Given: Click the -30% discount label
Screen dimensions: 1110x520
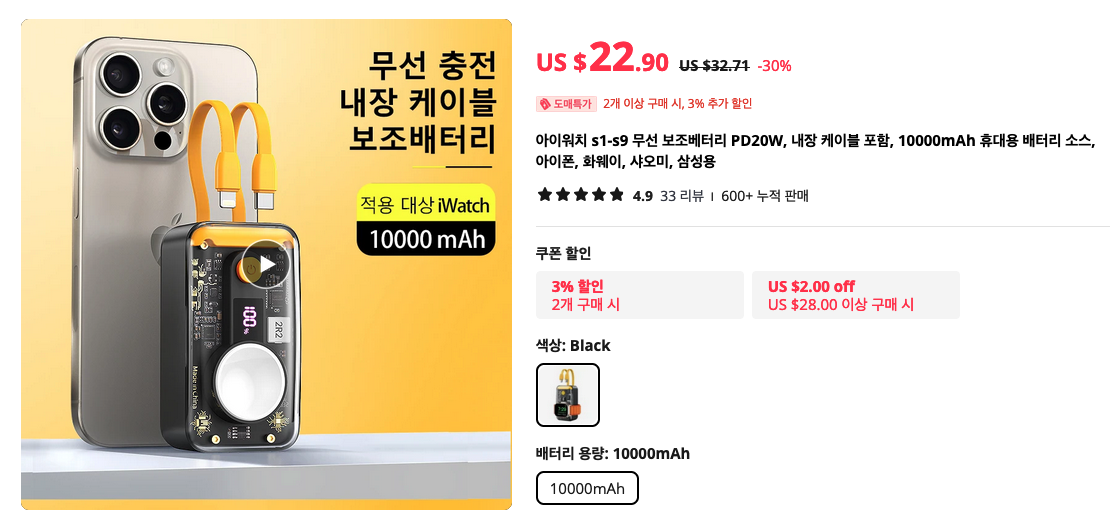Looking at the screenshot, I should click(774, 66).
